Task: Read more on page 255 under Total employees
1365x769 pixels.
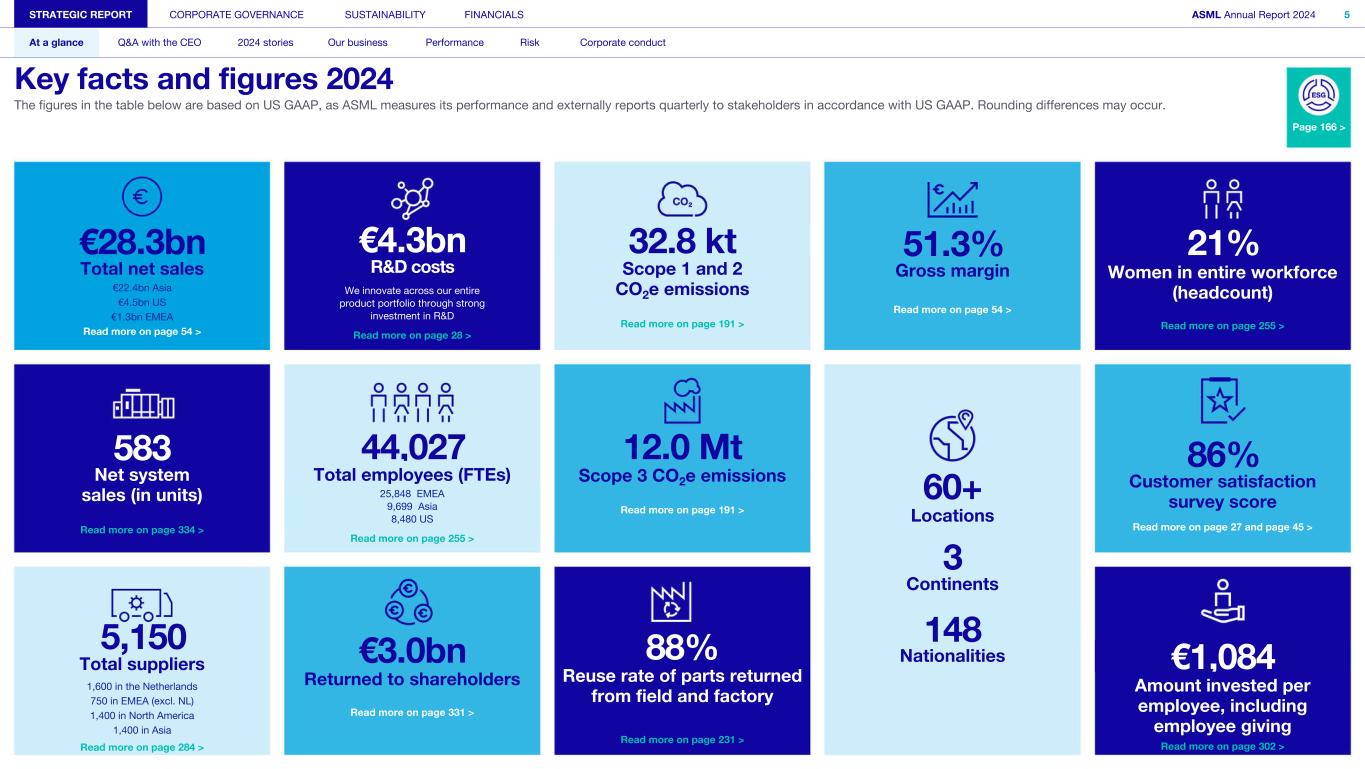Action: (x=412, y=539)
